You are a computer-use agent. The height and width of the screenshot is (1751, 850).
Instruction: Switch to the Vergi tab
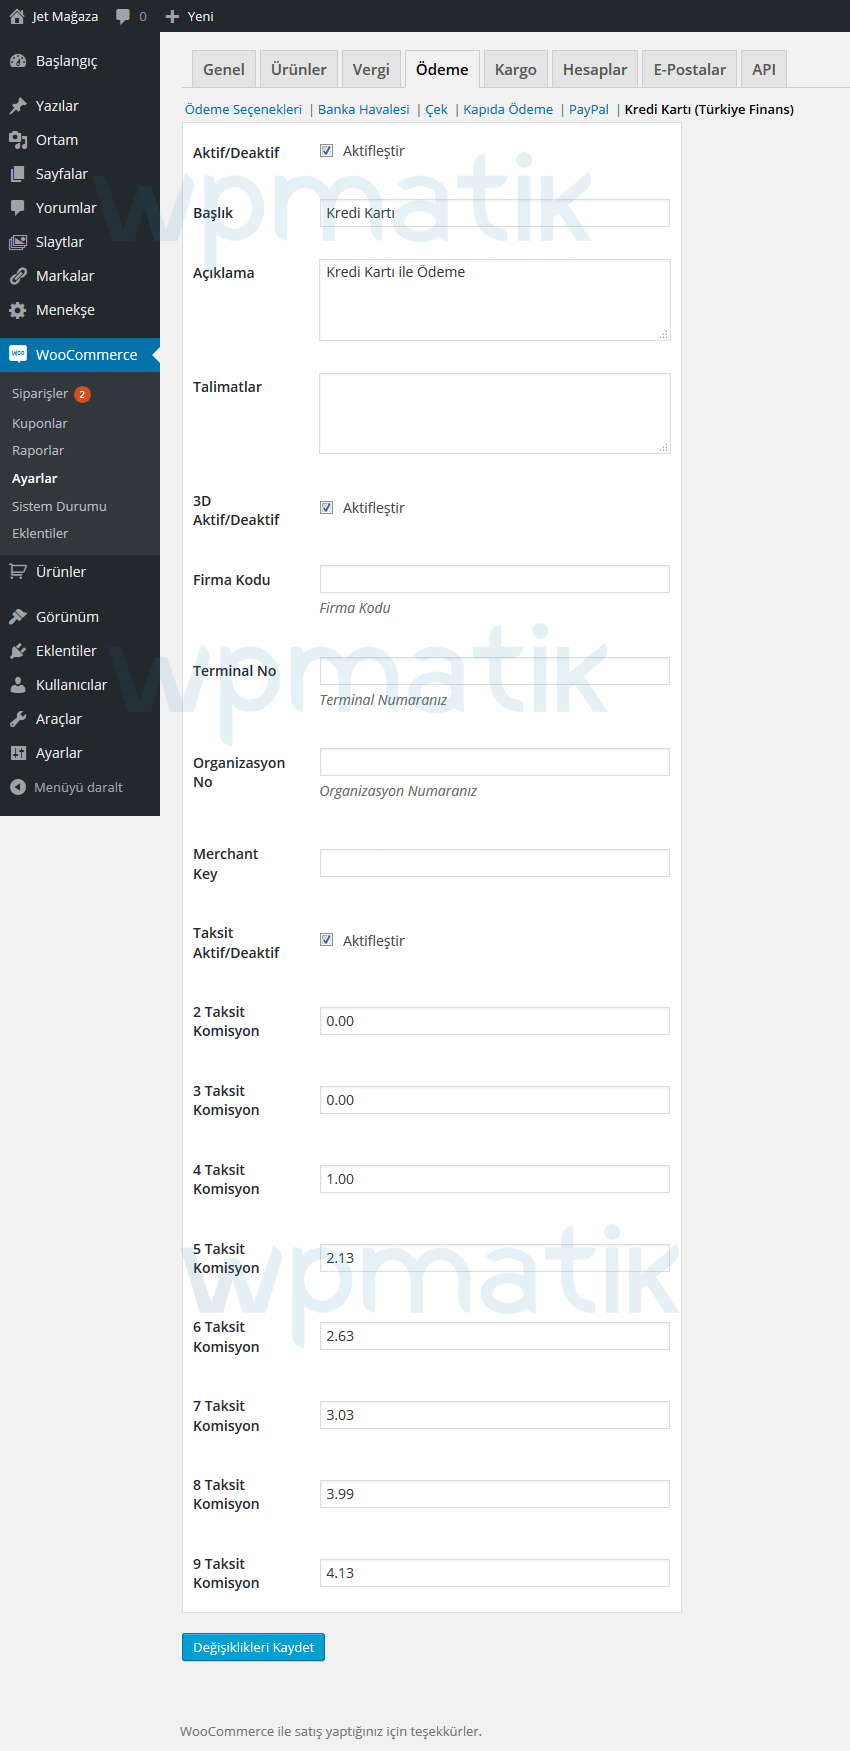371,69
